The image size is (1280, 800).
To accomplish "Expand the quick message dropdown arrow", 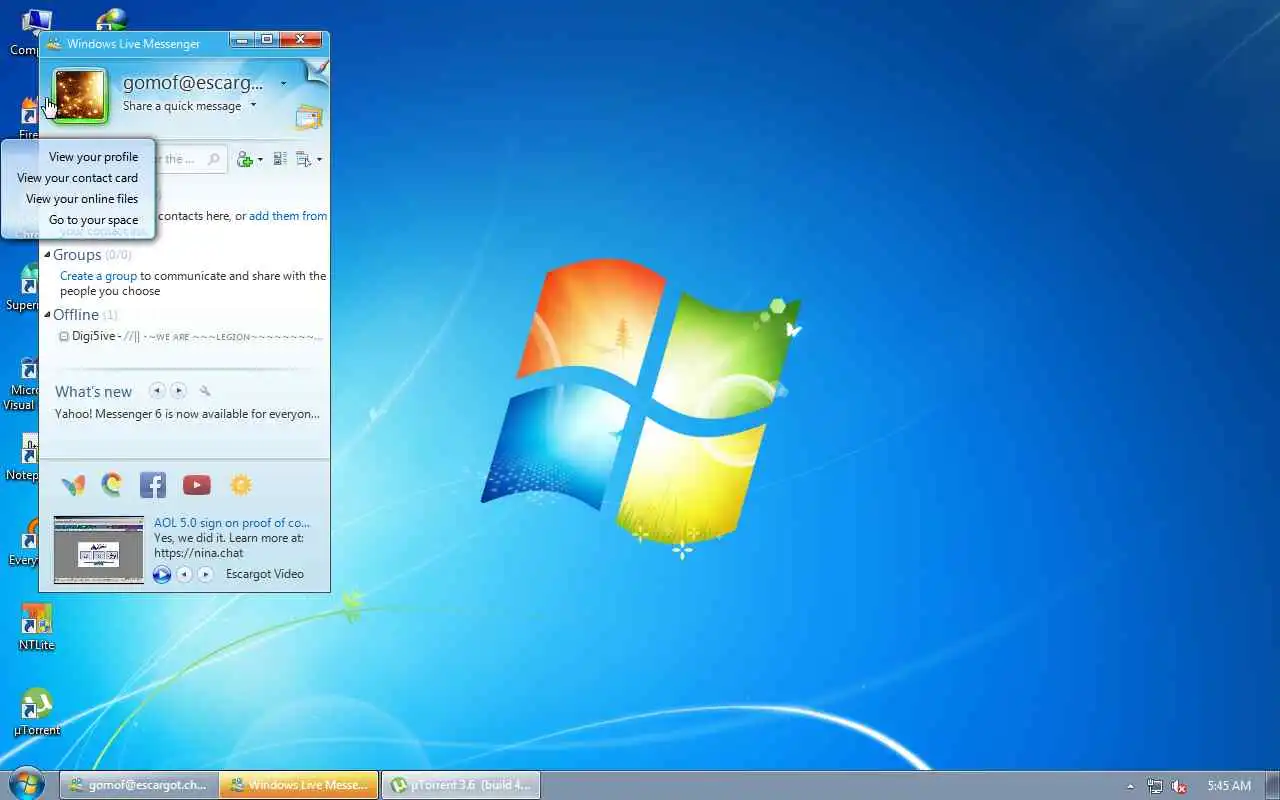I will pos(253,105).
